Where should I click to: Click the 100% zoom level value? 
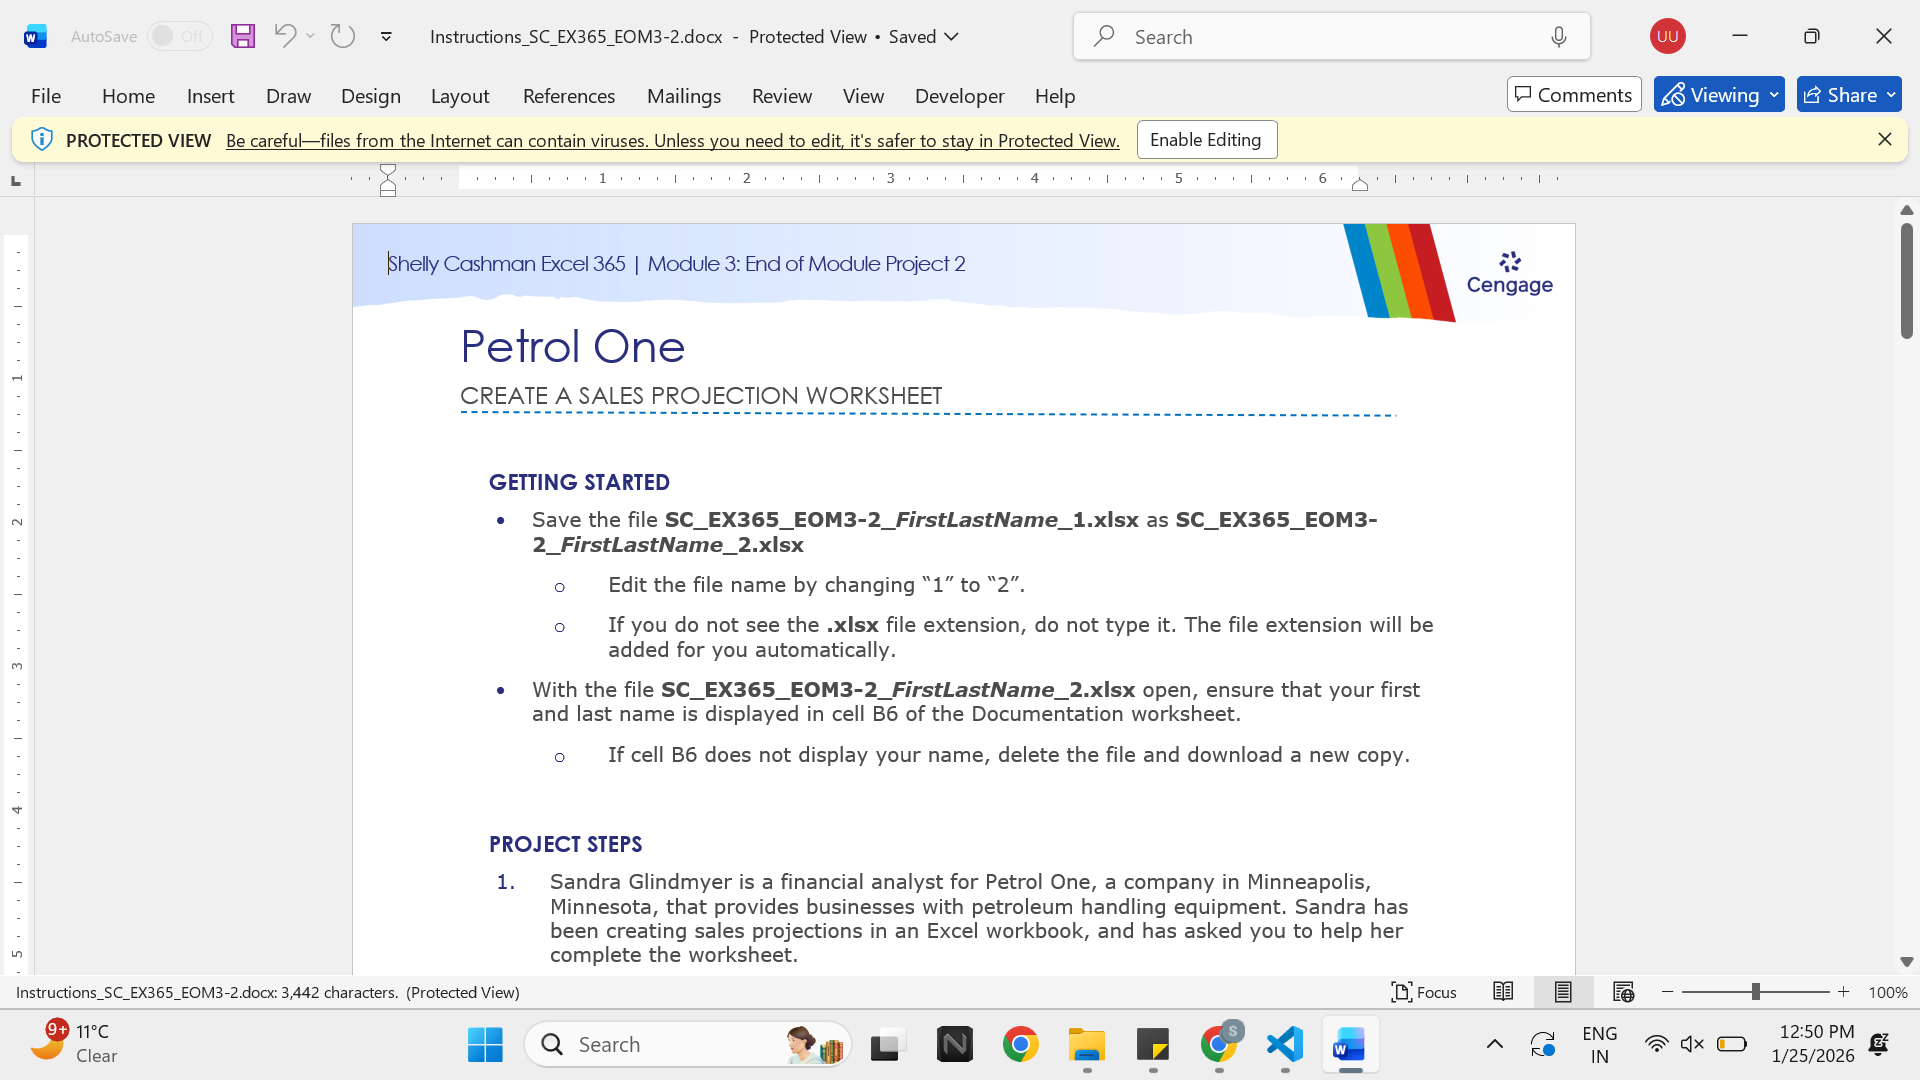1888,993
